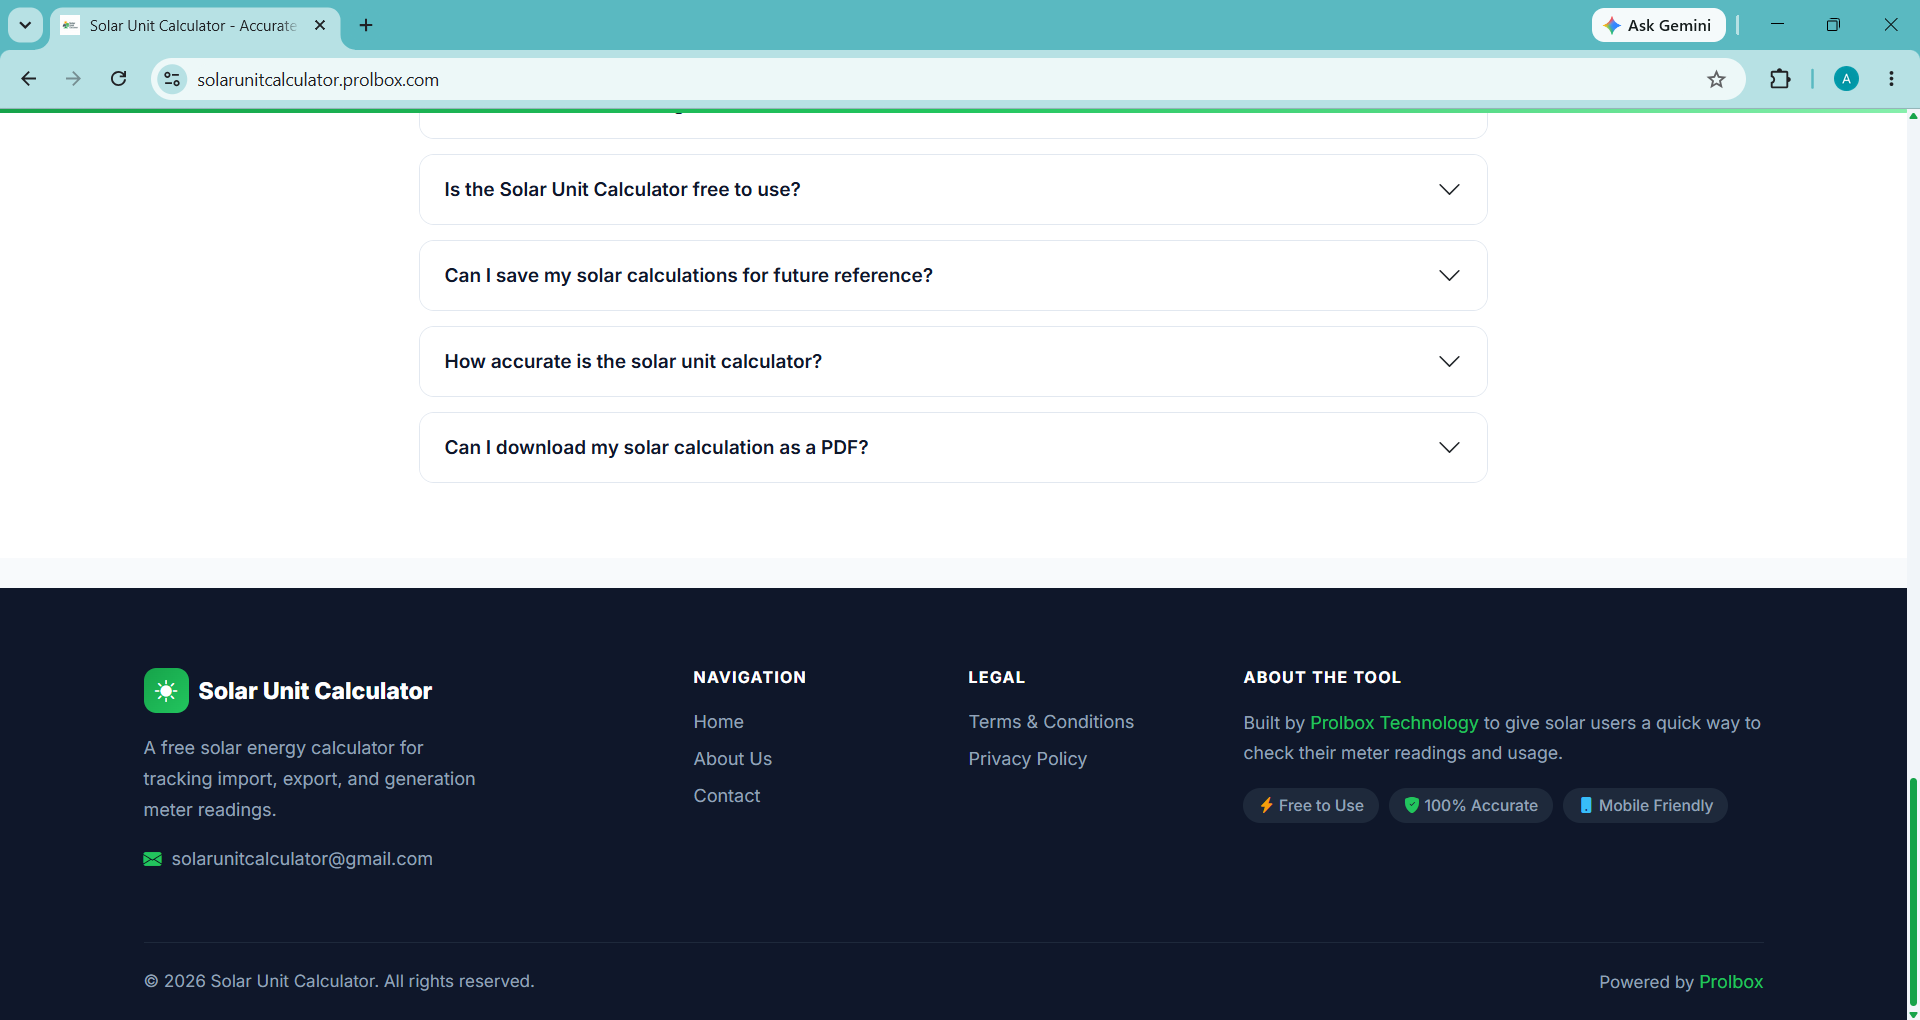Click the green Solar Unit Calculator logo icon
The width and height of the screenshot is (1920, 1020).
coord(166,690)
